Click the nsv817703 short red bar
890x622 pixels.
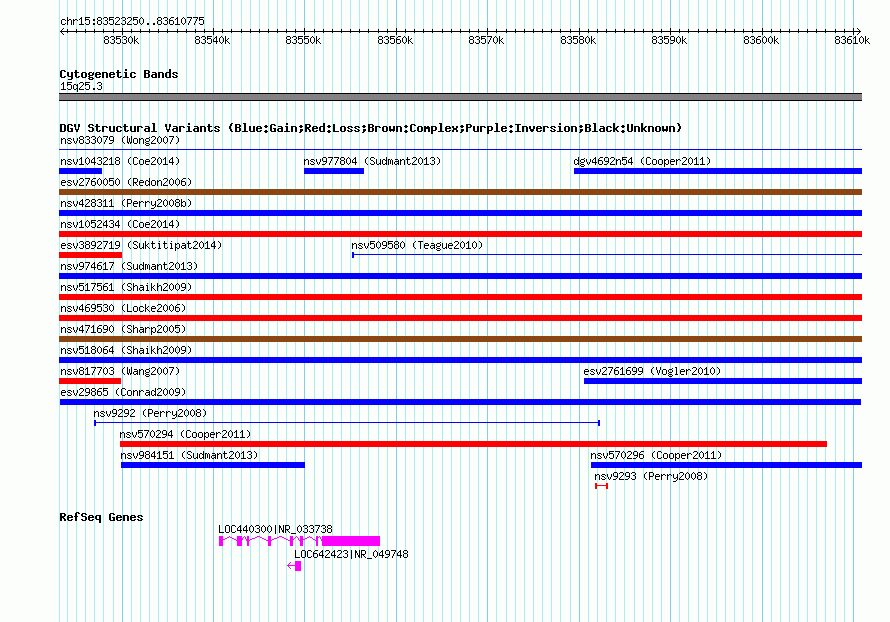click(x=90, y=381)
